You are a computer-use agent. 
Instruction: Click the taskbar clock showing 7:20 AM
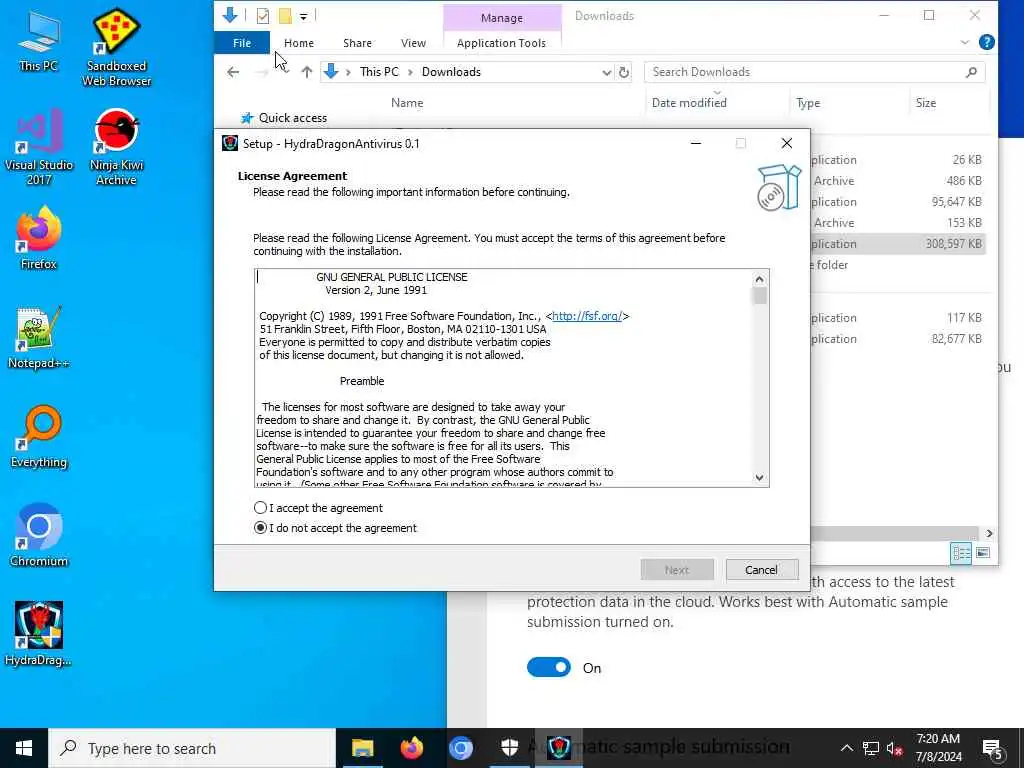click(938, 748)
